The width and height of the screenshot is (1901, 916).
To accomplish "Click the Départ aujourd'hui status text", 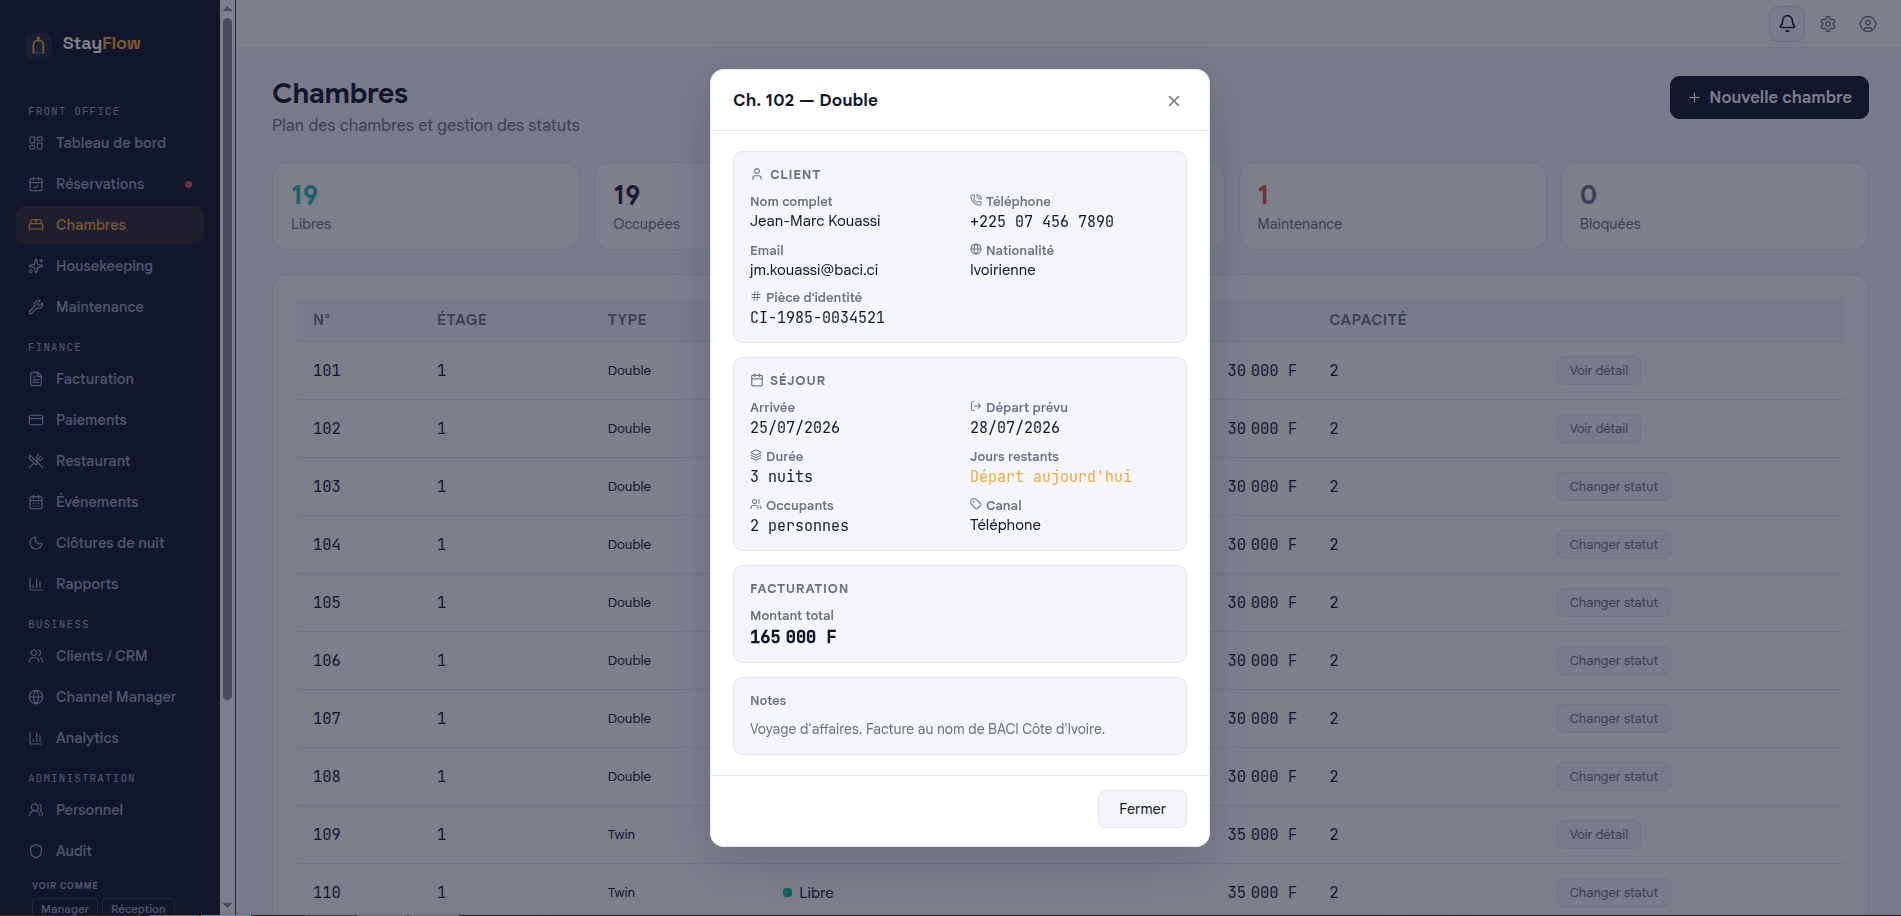I will click(x=1051, y=477).
